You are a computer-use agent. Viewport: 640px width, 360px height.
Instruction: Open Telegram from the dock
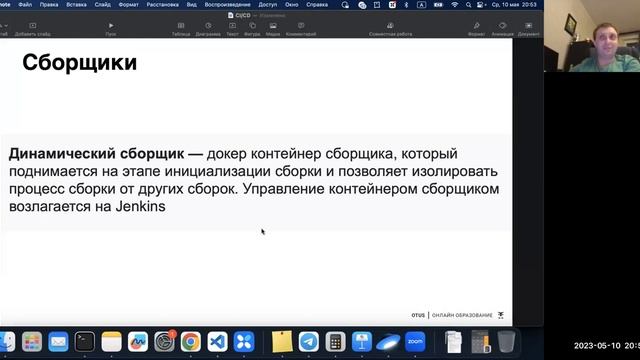[x=309, y=341]
